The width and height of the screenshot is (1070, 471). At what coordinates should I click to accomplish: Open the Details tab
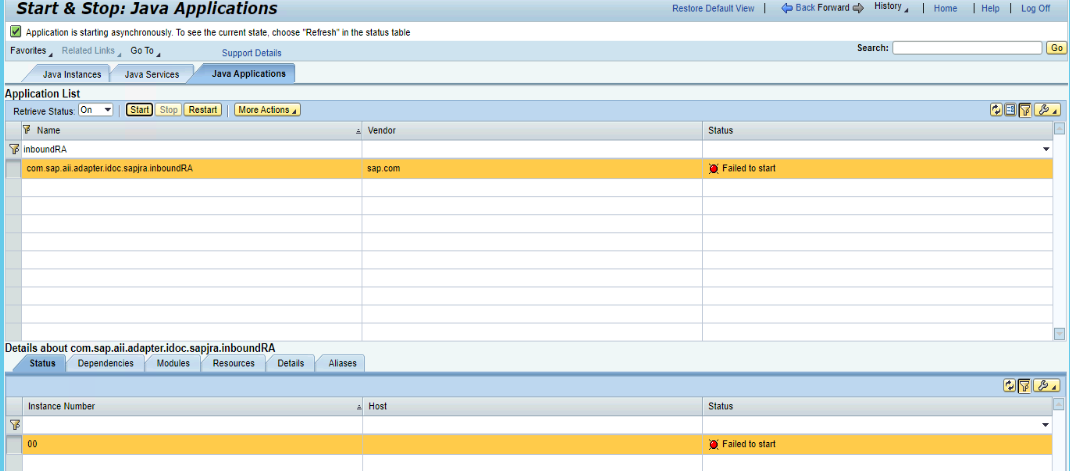[291, 363]
